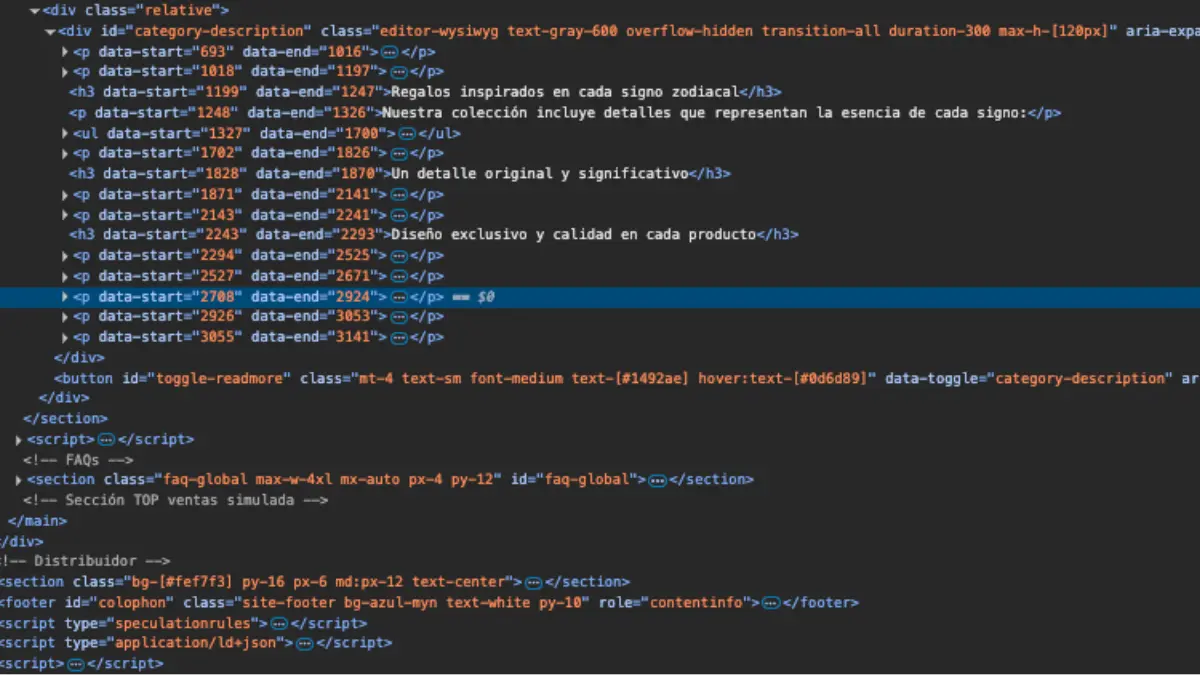This screenshot has height=675, width=1200.
Task: Click ellipsis of the last script element
Action: pyautogui.click(x=75, y=664)
